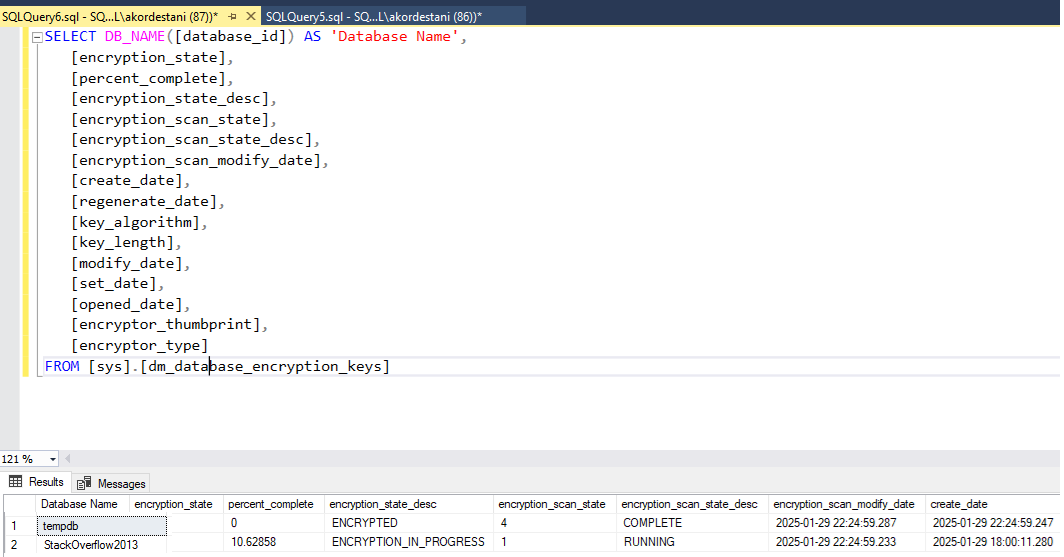Click [regenerate_date] in the query
The width and height of the screenshot is (1064, 557).
[x=144, y=201]
